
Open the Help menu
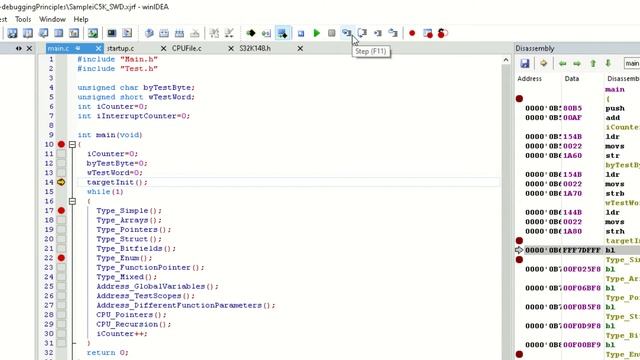pos(81,19)
